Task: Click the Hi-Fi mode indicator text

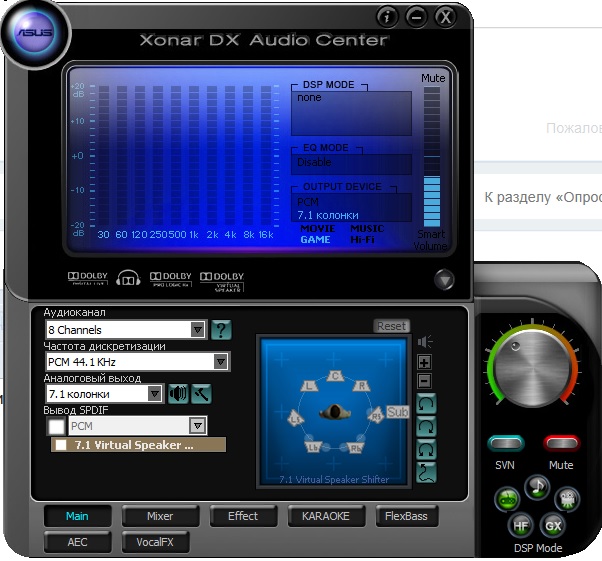Action: point(362,240)
